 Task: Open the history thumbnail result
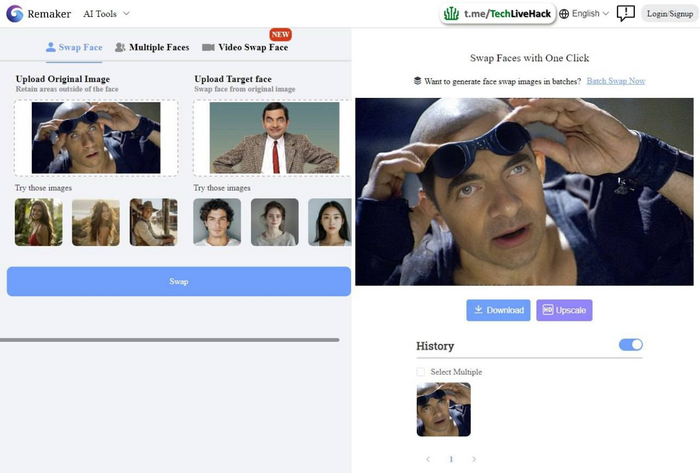[443, 409]
